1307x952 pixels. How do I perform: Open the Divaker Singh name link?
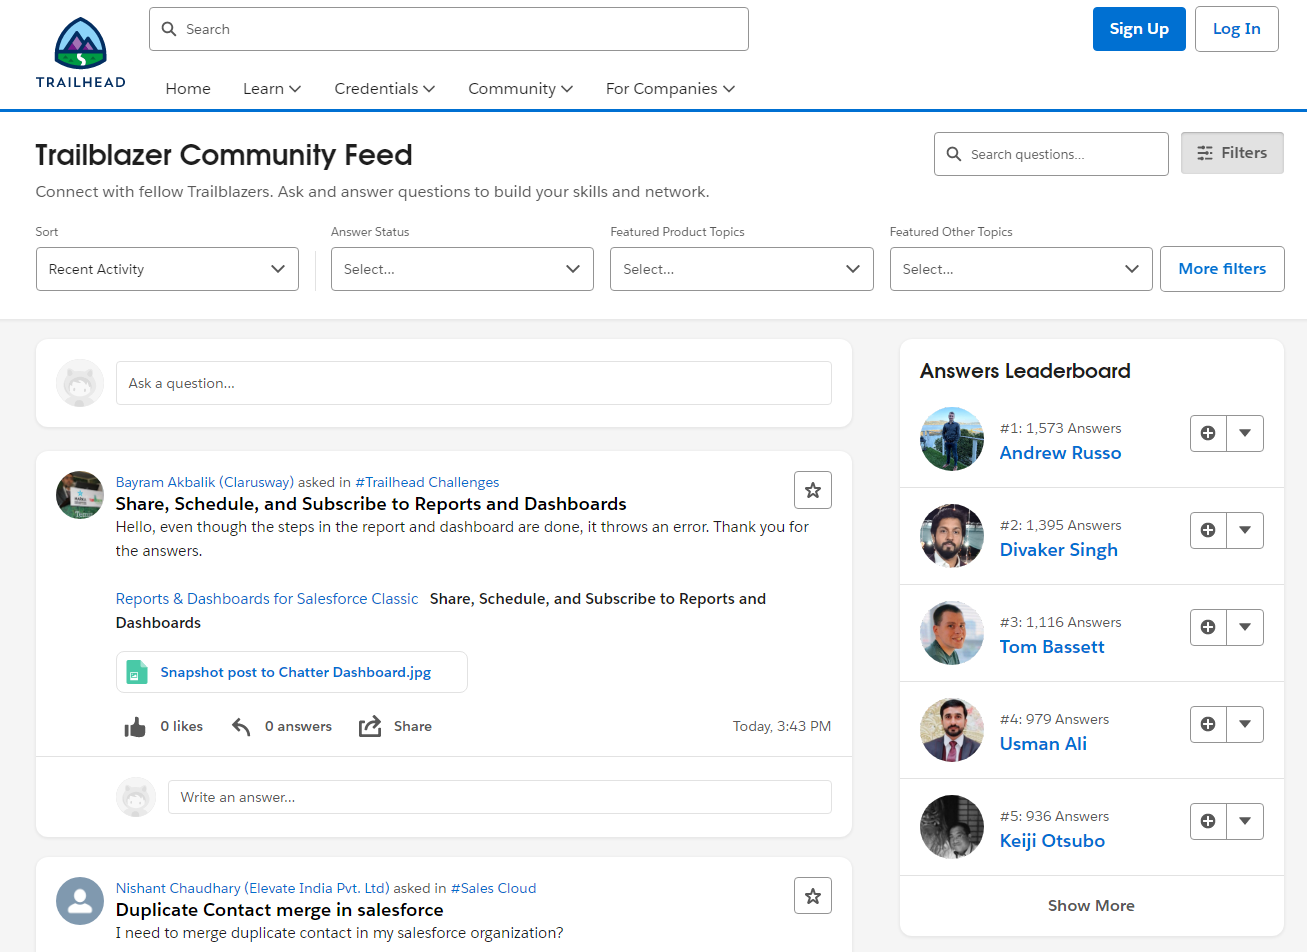coord(1059,549)
